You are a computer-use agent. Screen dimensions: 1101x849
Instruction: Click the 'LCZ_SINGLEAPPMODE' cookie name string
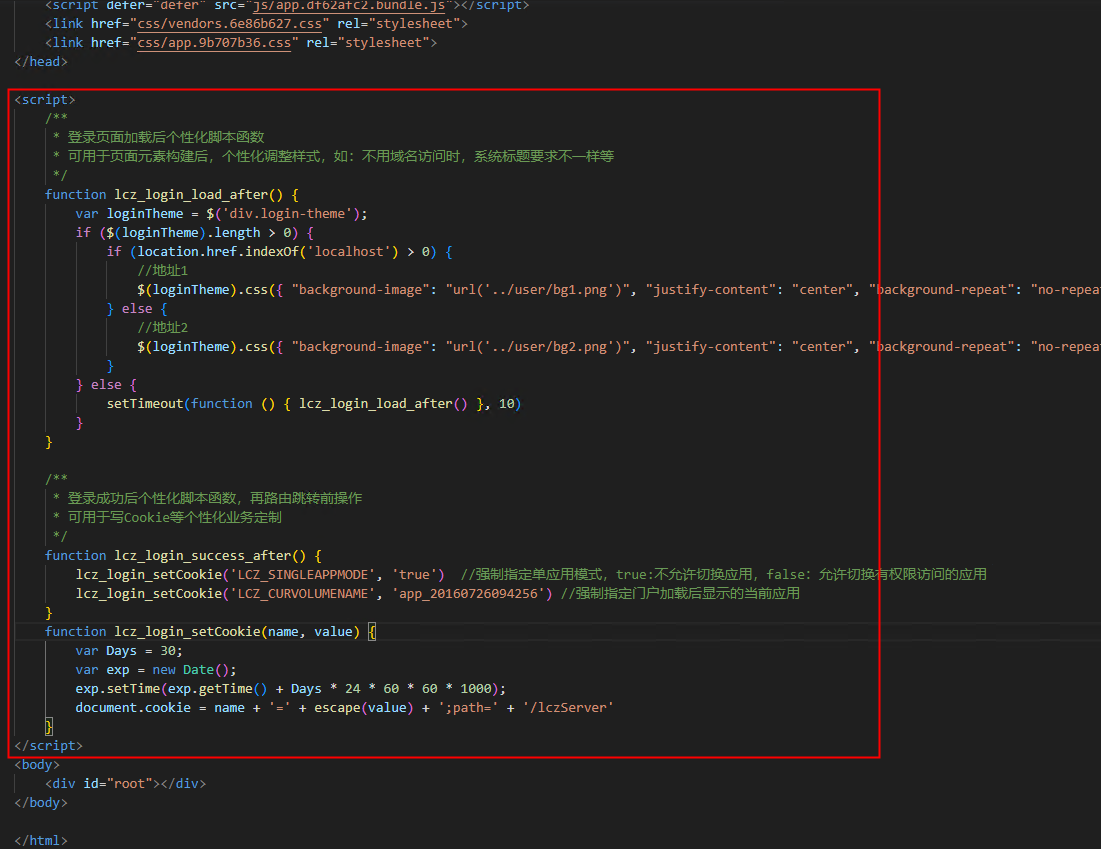coord(304,574)
